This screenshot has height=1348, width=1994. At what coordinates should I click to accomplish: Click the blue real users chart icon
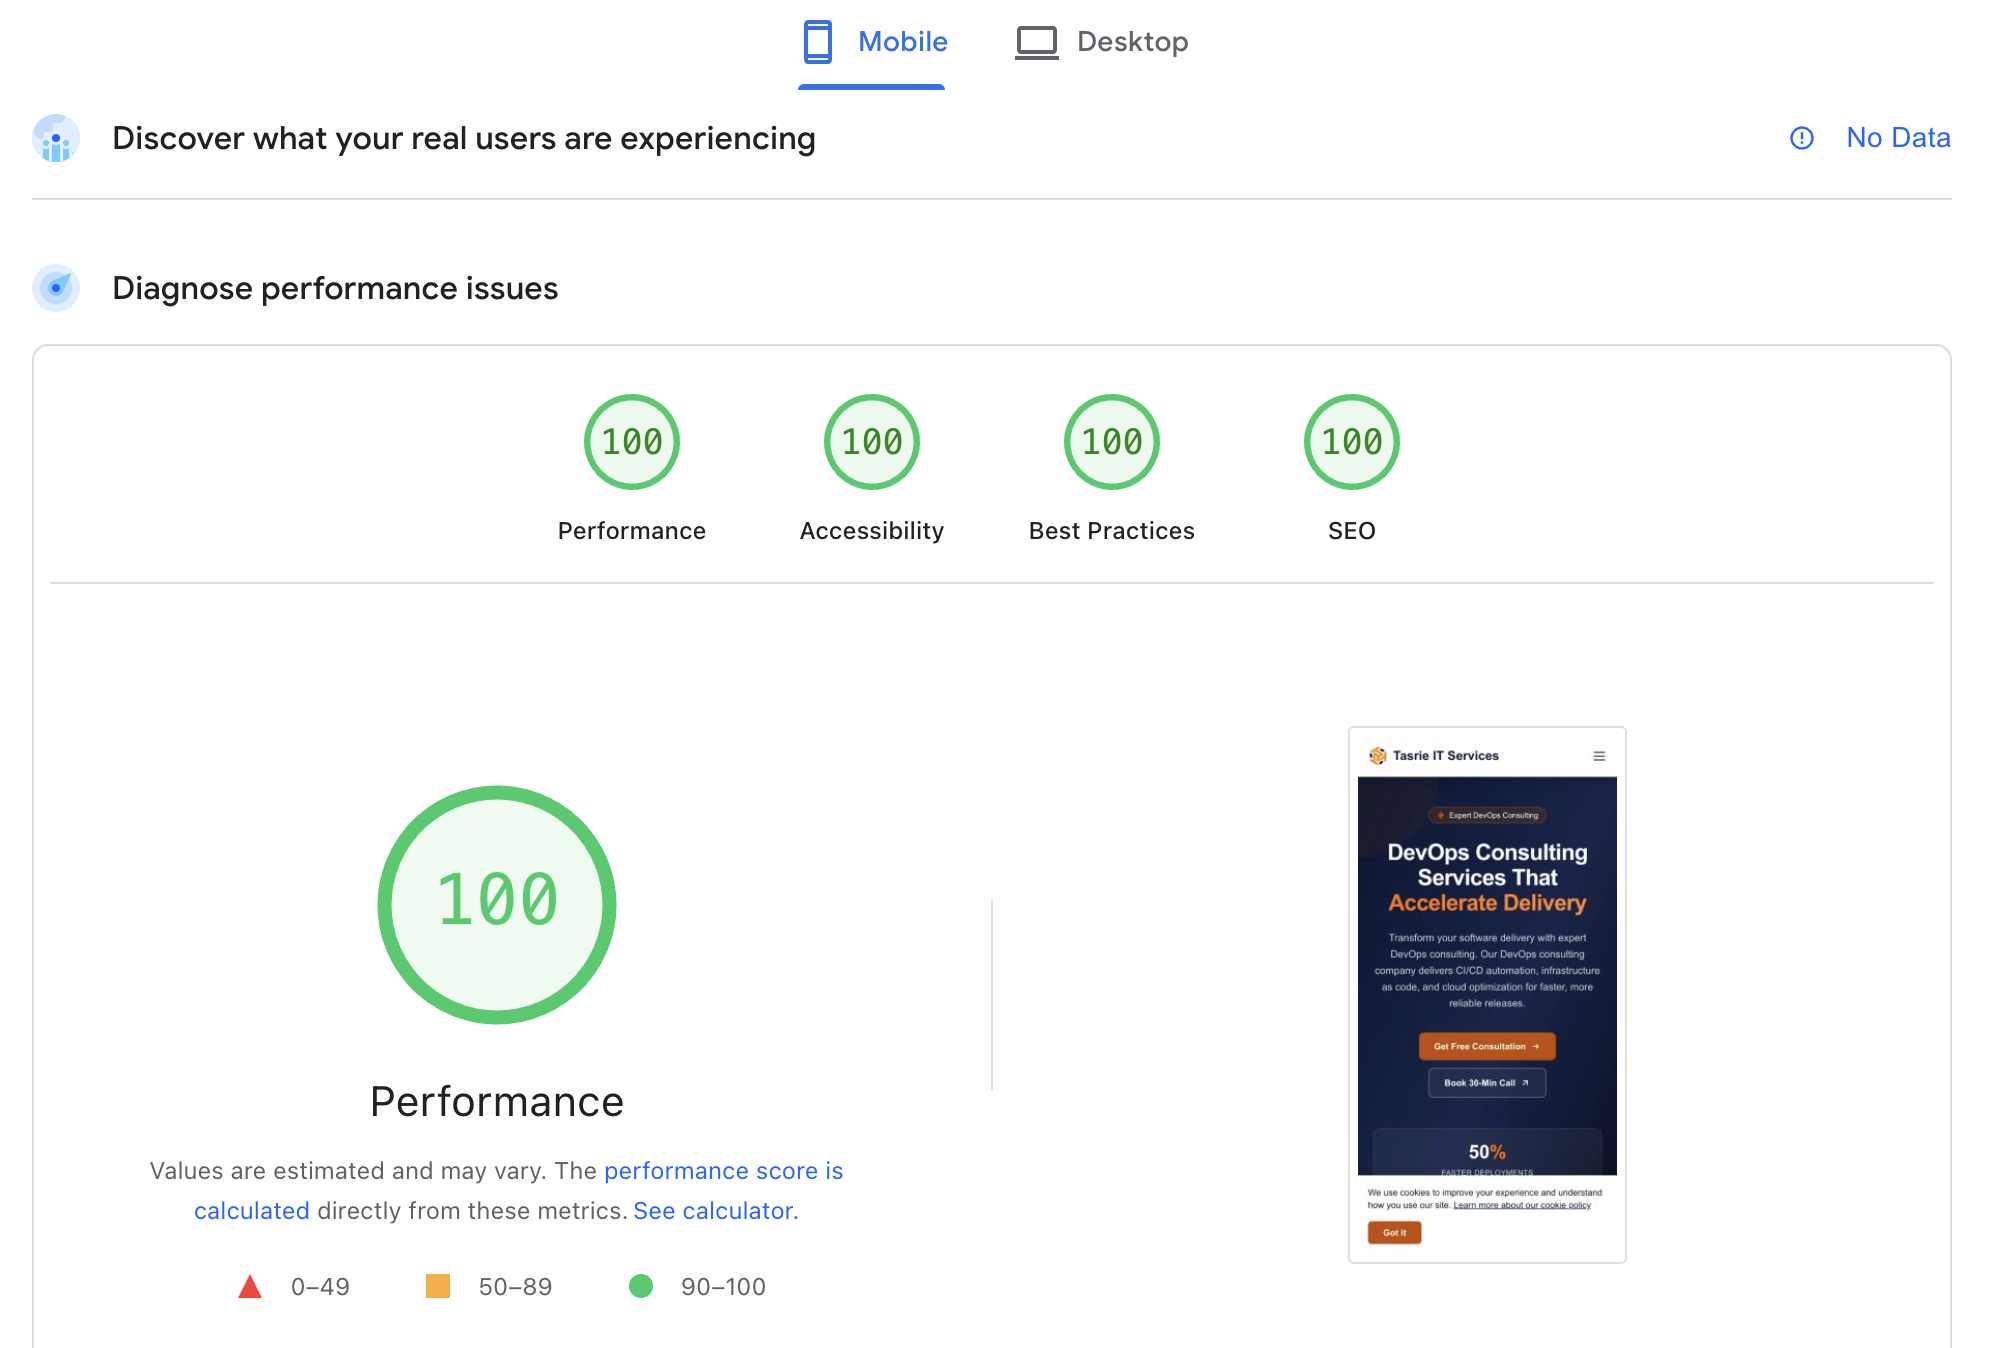click(55, 139)
